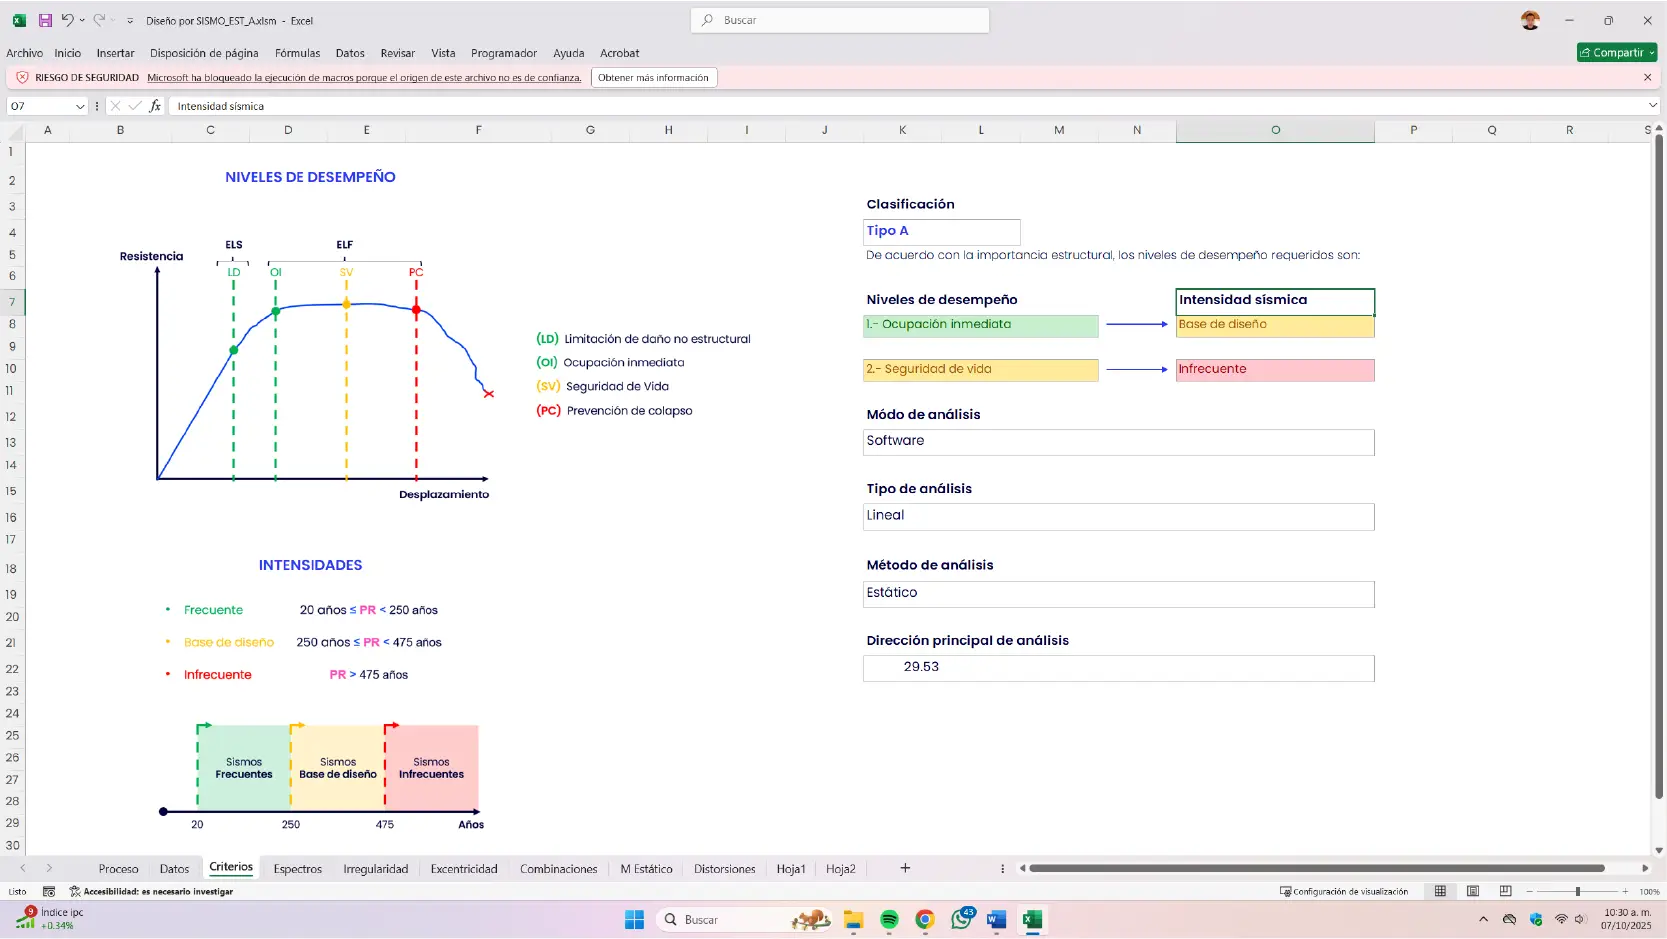The height and width of the screenshot is (939, 1667).
Task: Click the zoom in plus icon
Action: (x=1625, y=891)
